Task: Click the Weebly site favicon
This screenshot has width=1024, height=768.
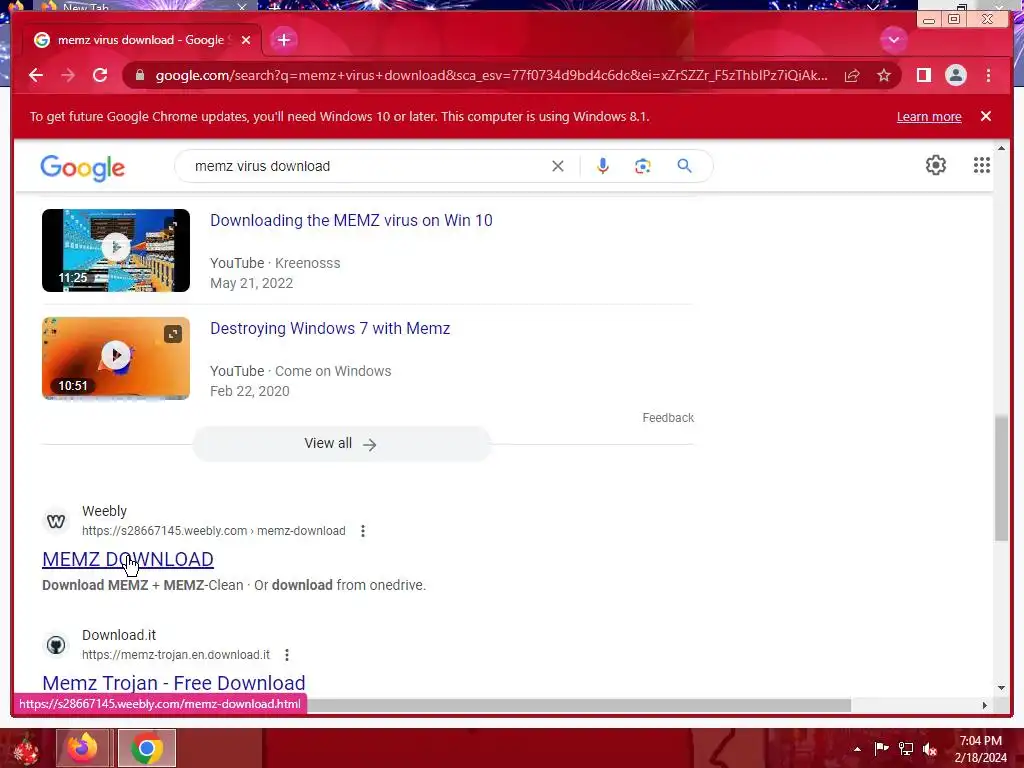Action: coord(56,520)
